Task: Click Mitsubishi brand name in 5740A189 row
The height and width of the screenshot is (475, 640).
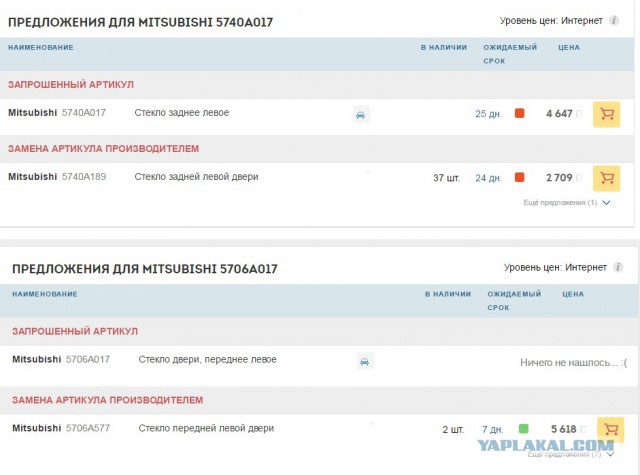Action: pyautogui.click(x=33, y=177)
